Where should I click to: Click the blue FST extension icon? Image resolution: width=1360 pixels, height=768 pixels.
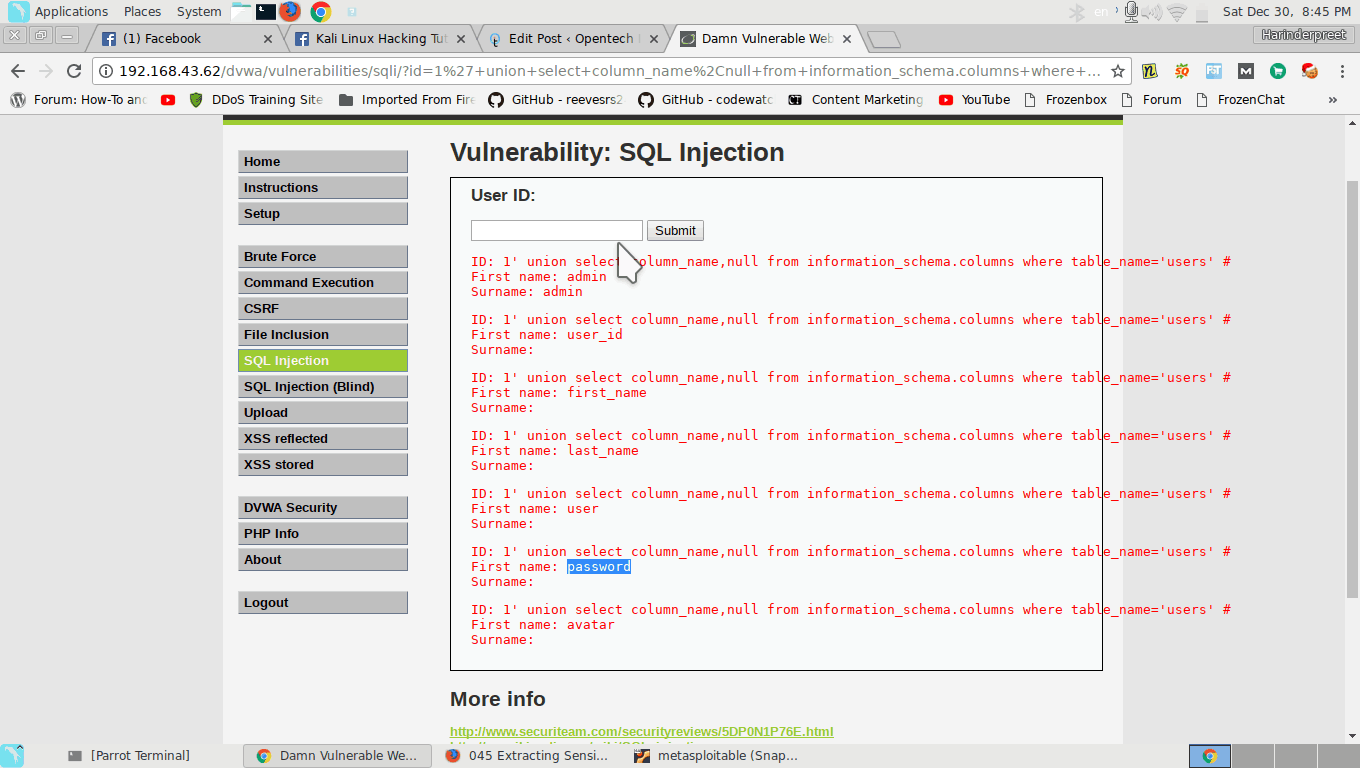(1214, 71)
